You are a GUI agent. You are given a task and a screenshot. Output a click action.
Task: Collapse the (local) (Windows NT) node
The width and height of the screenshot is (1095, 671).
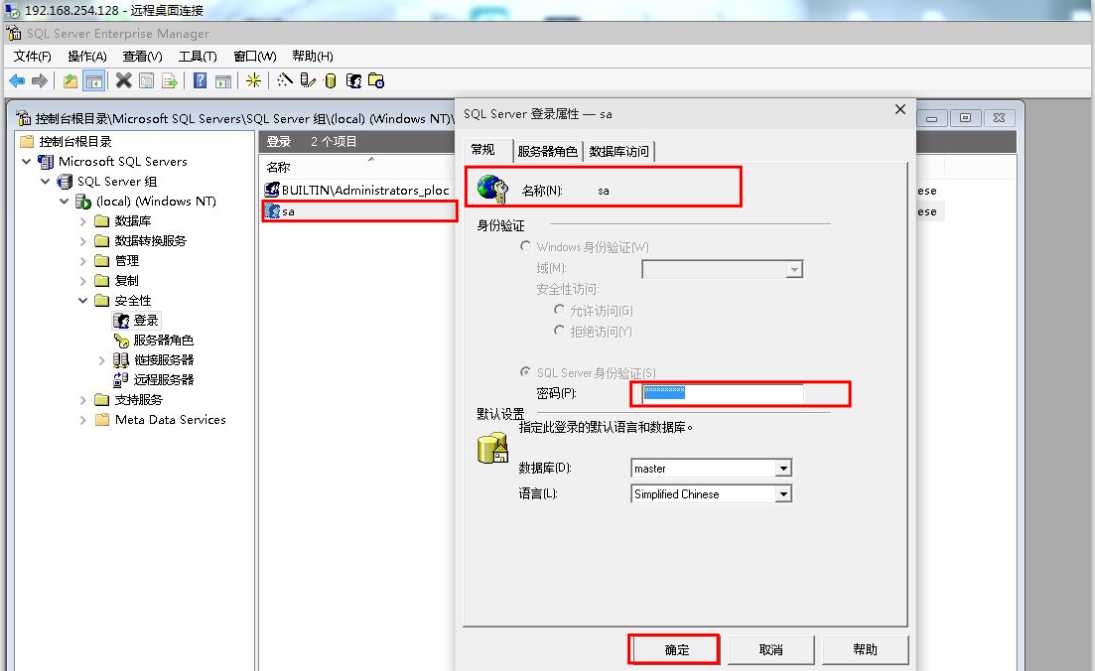64,201
